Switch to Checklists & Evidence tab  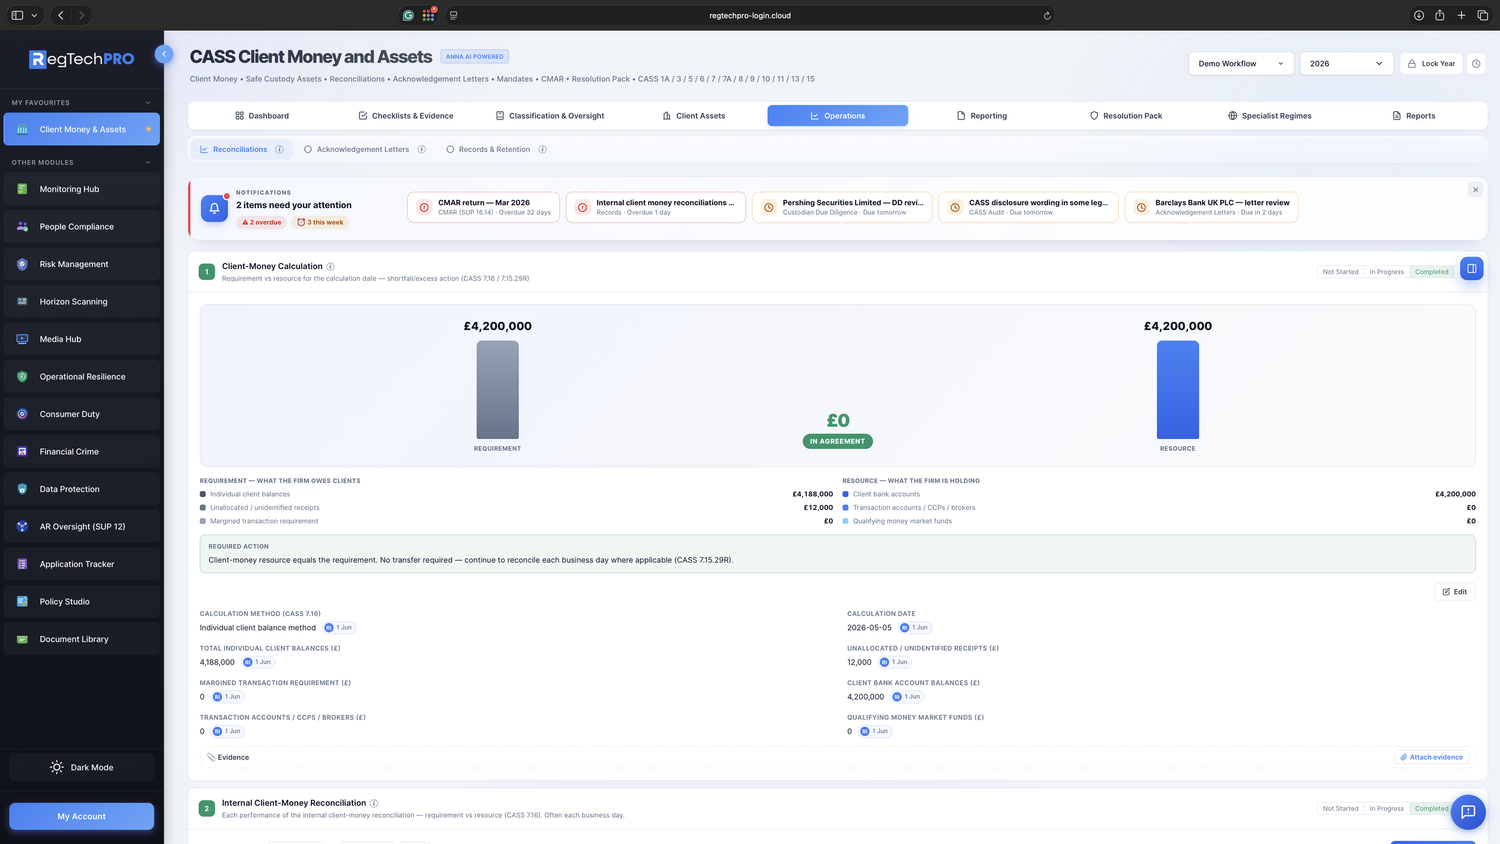pos(406,116)
